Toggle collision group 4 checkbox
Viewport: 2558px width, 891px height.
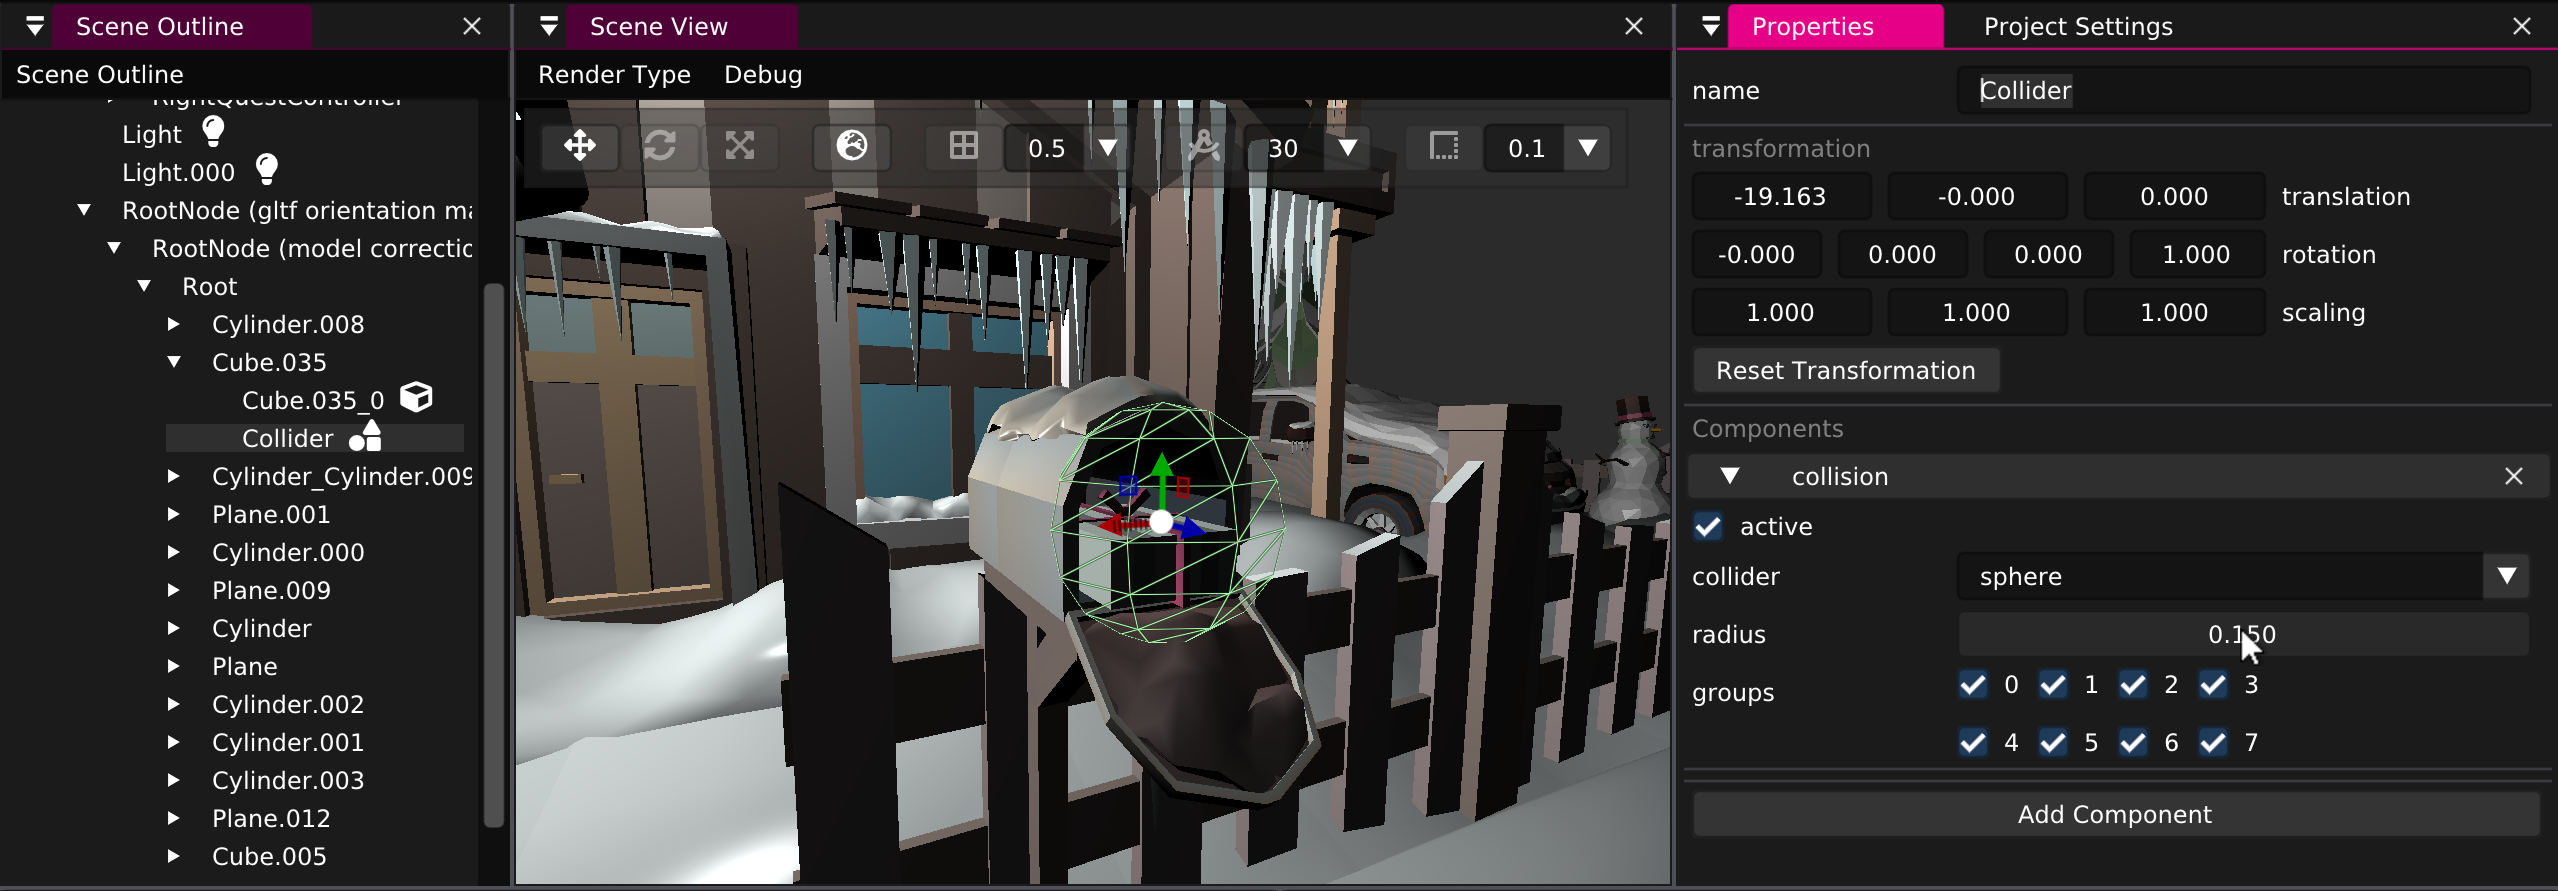pos(1973,742)
